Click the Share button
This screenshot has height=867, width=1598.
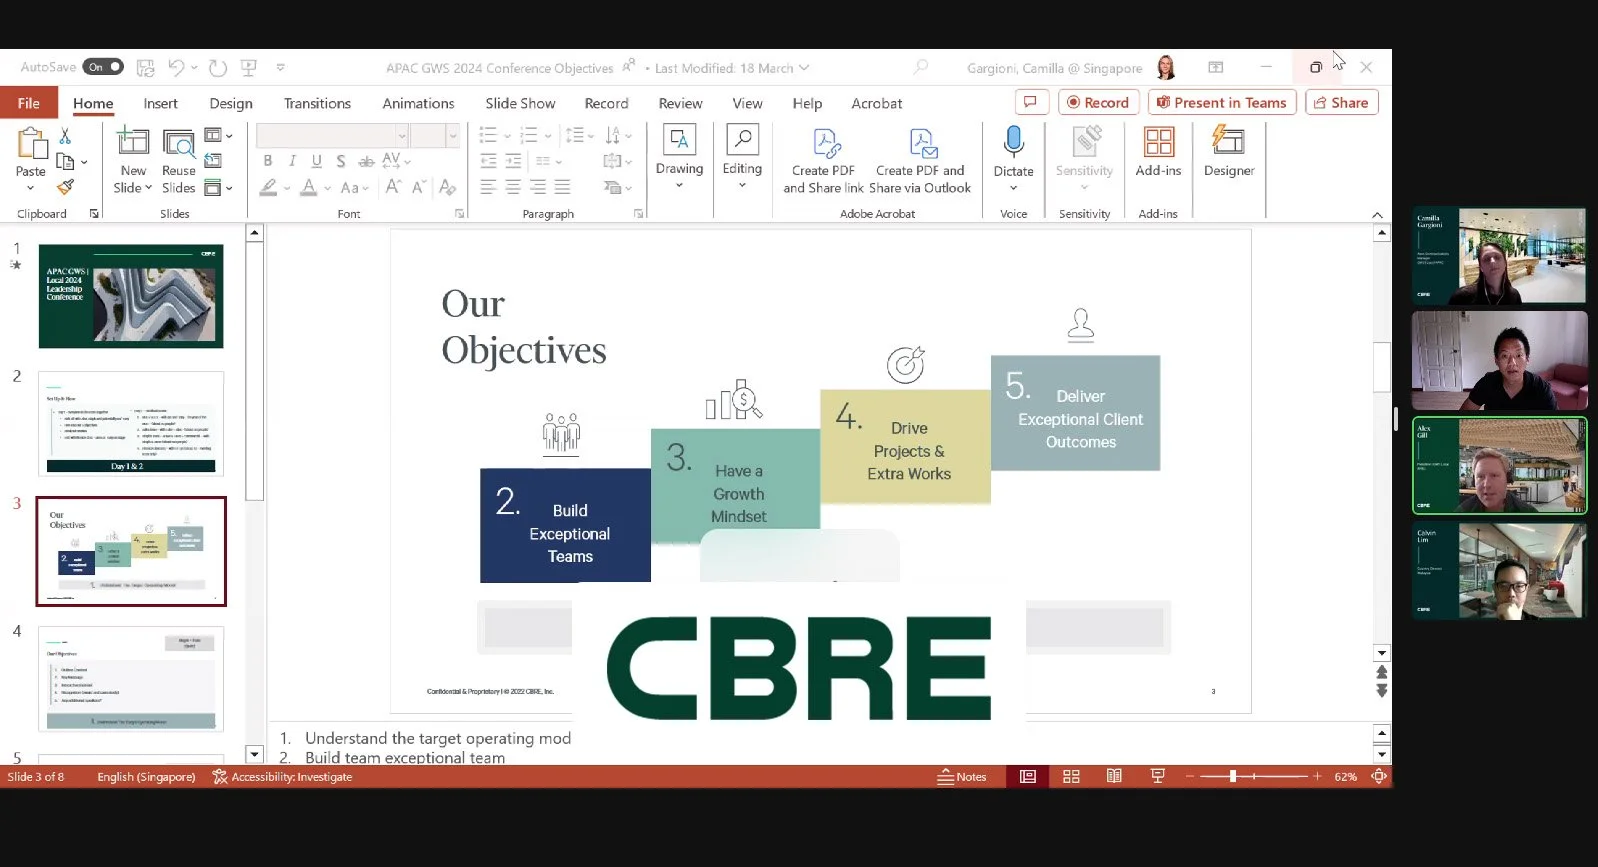click(x=1341, y=102)
